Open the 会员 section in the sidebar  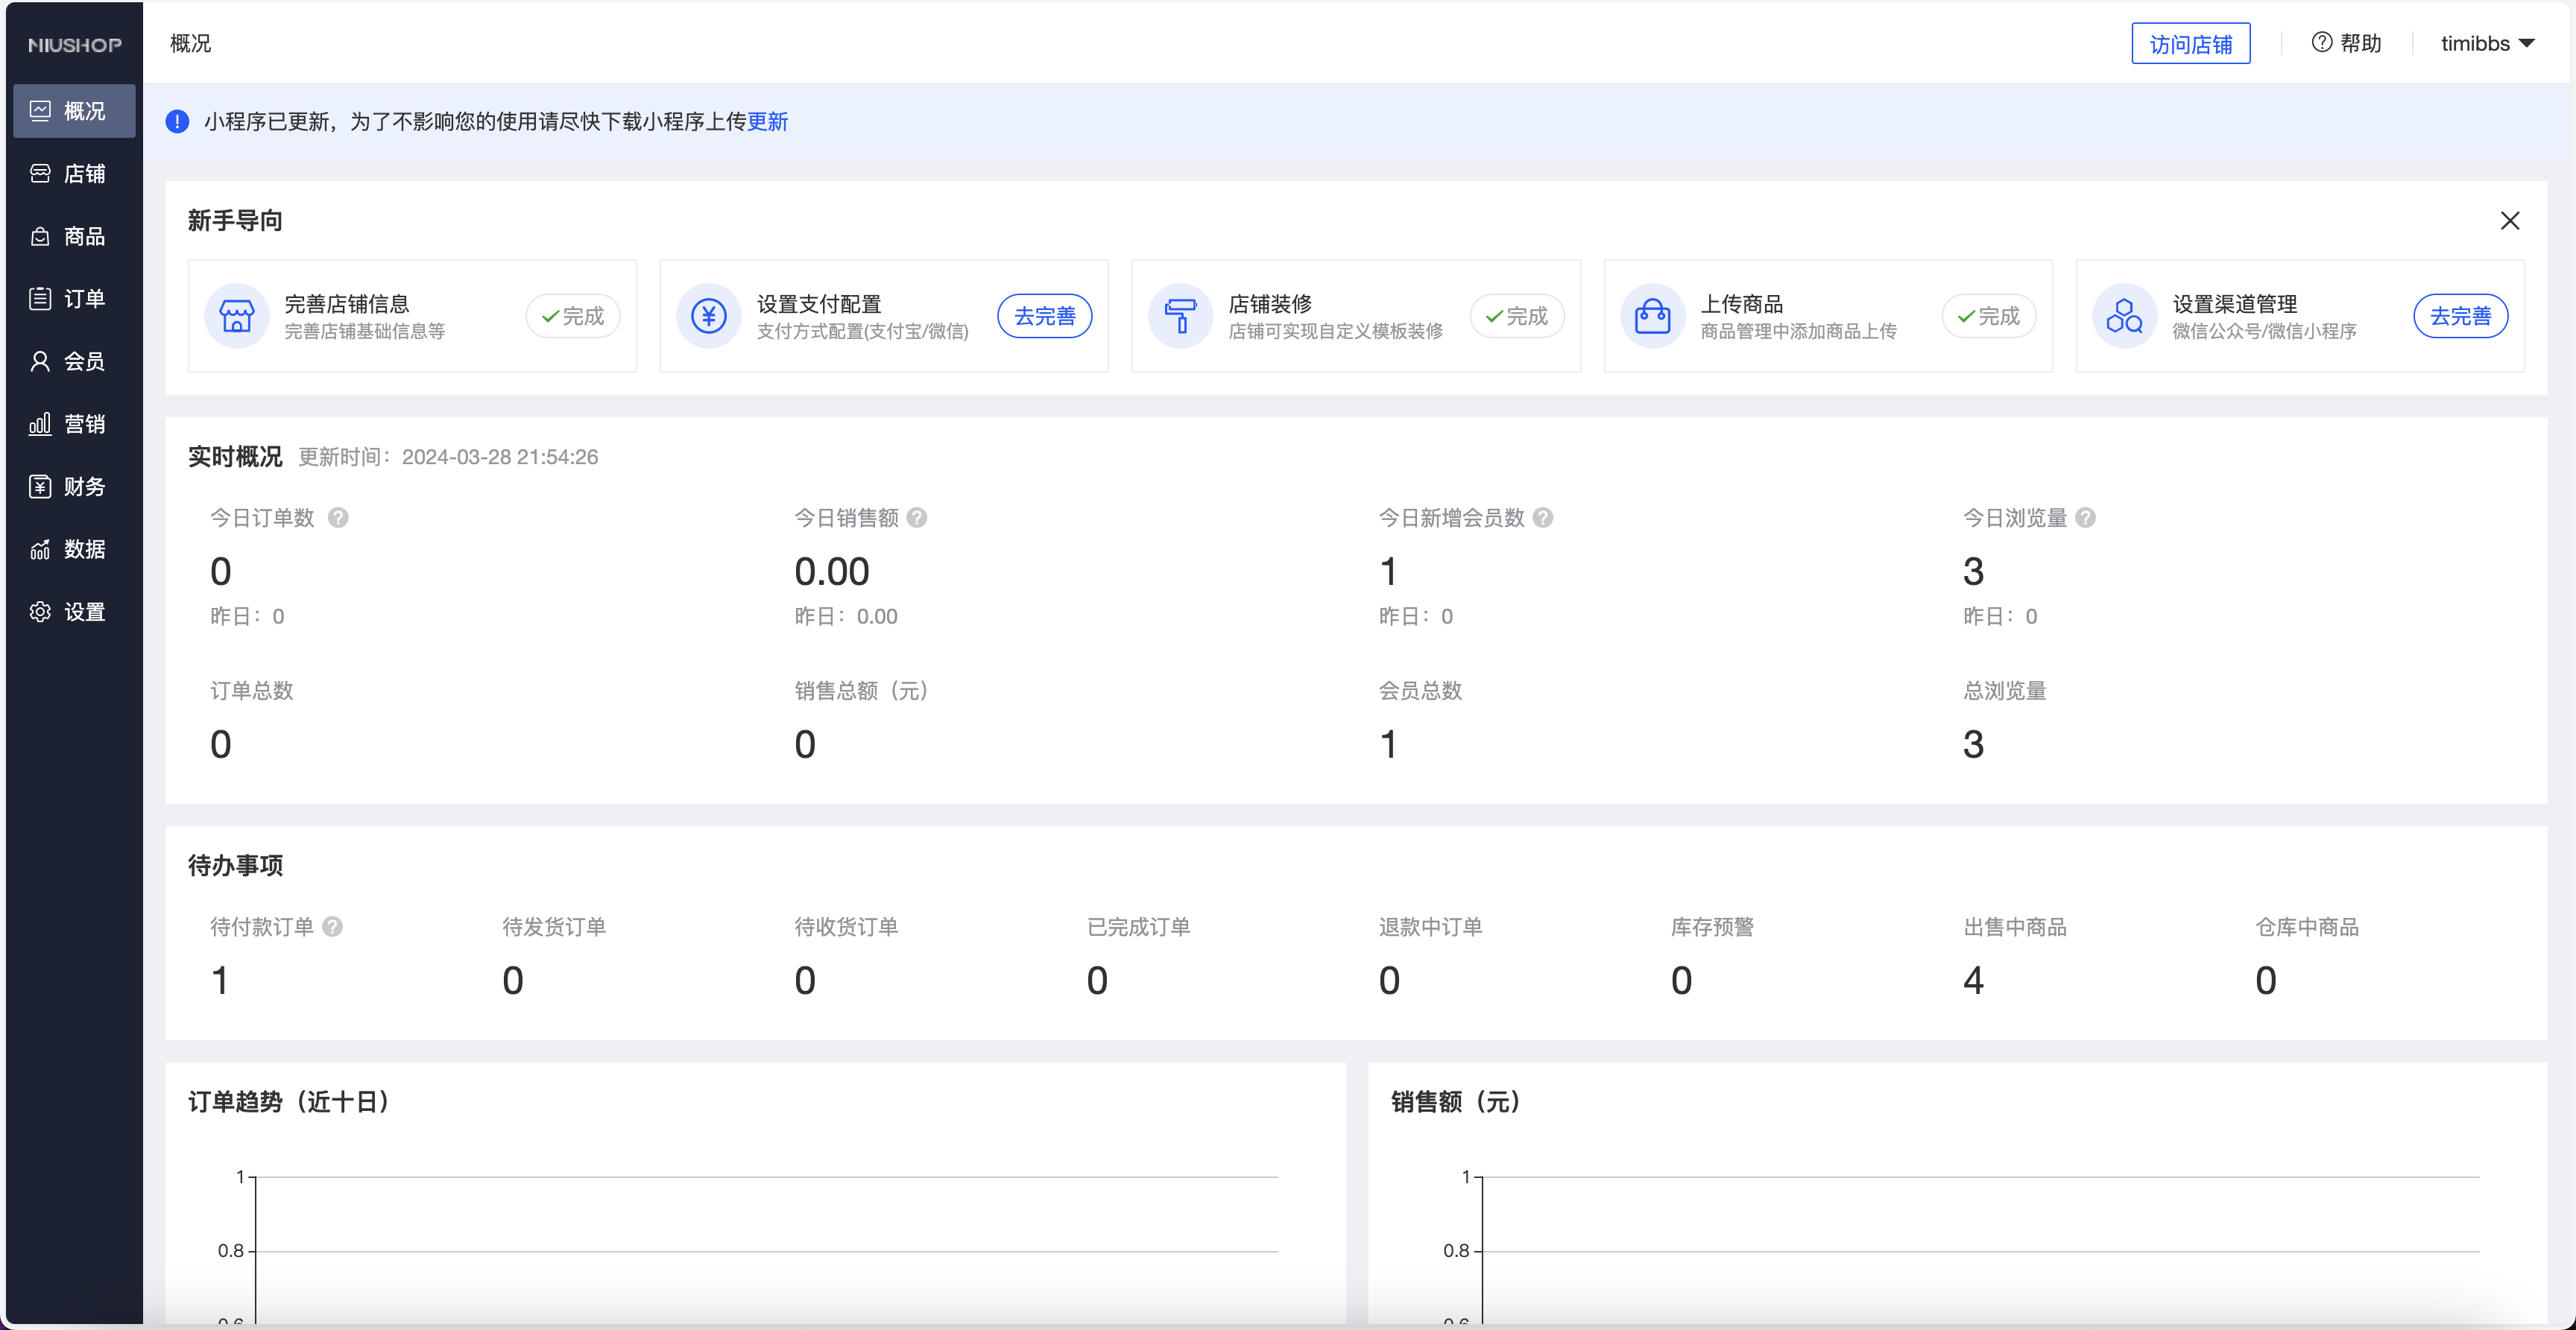pos(73,361)
